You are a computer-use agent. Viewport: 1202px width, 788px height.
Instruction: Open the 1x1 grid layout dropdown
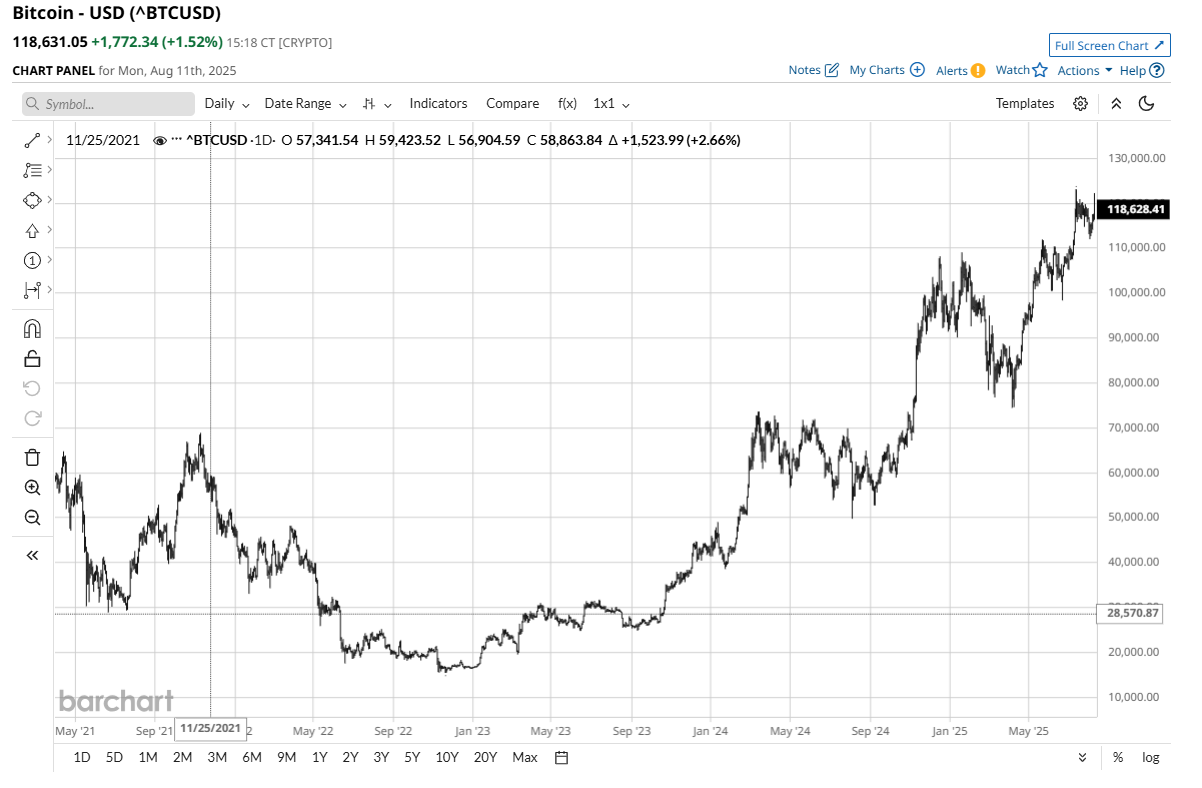pyautogui.click(x=612, y=104)
